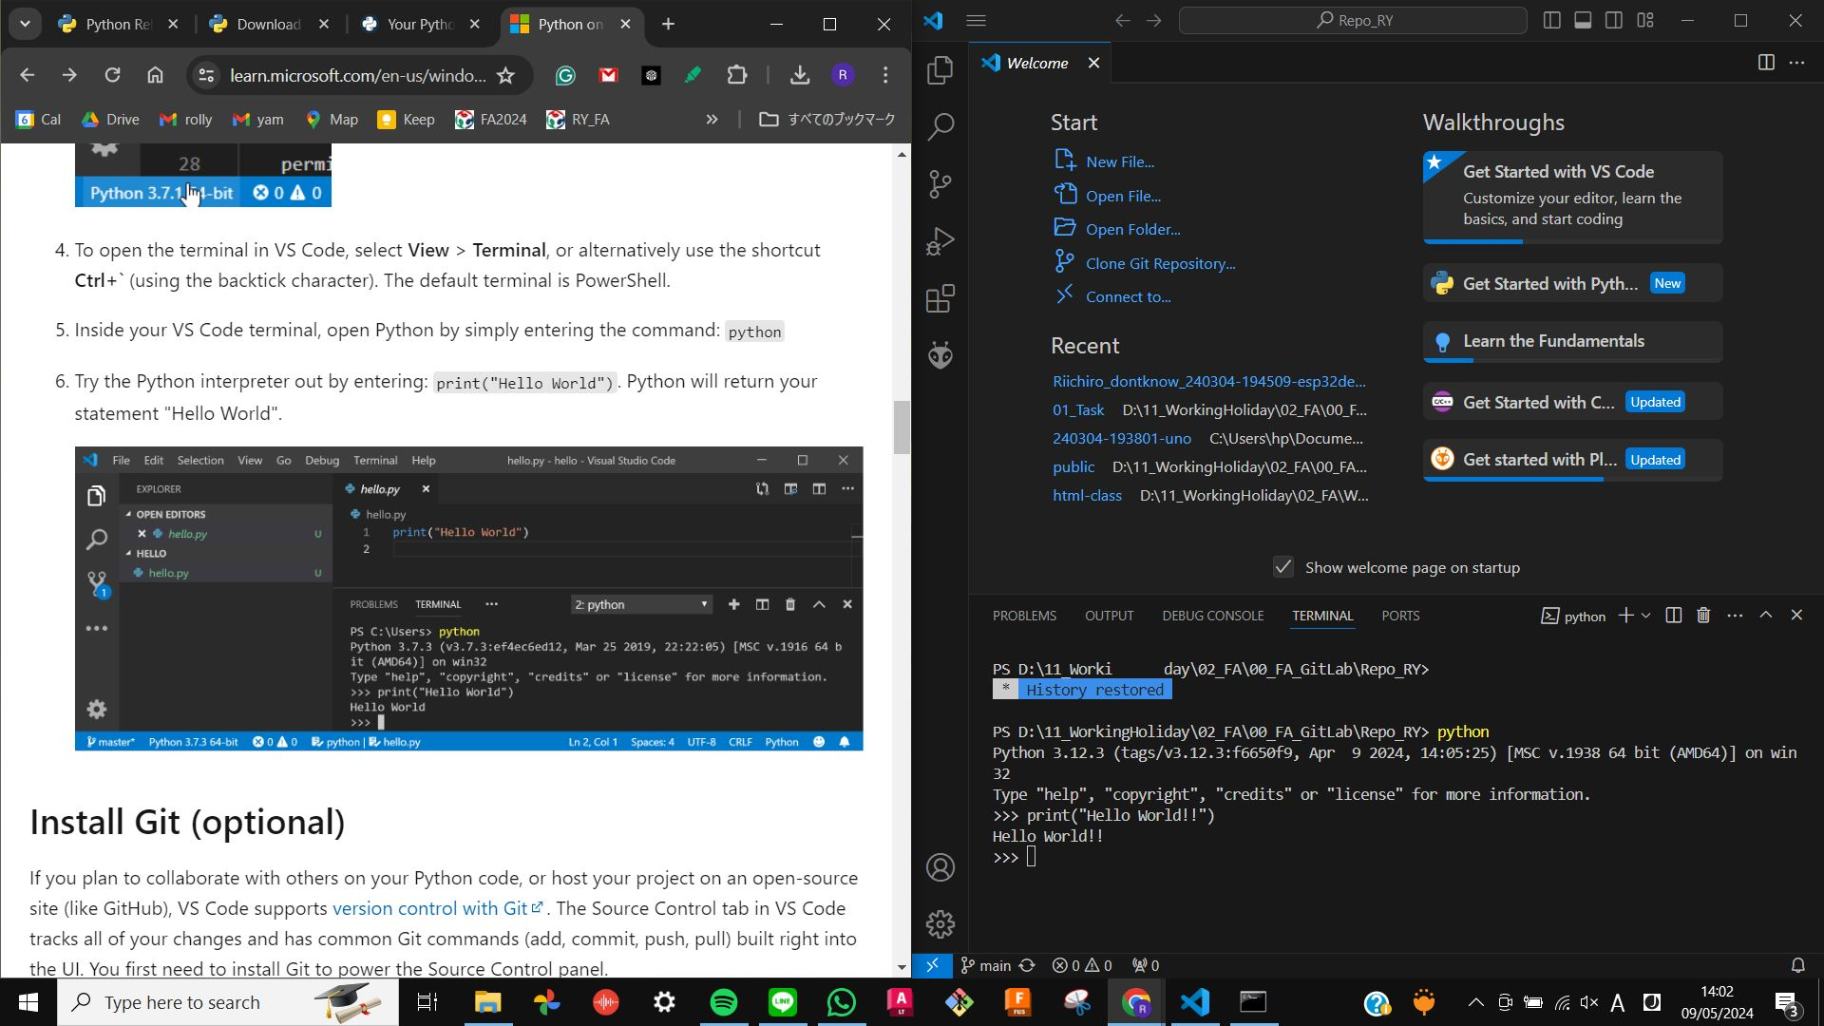Click the notifications bell in status bar

(x=1797, y=965)
